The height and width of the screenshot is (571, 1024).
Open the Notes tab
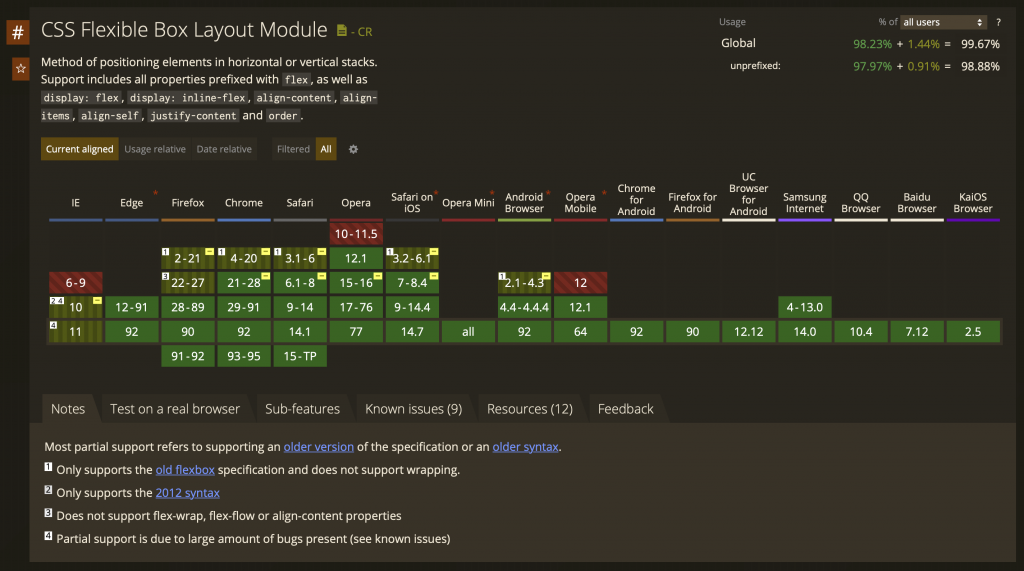point(68,409)
